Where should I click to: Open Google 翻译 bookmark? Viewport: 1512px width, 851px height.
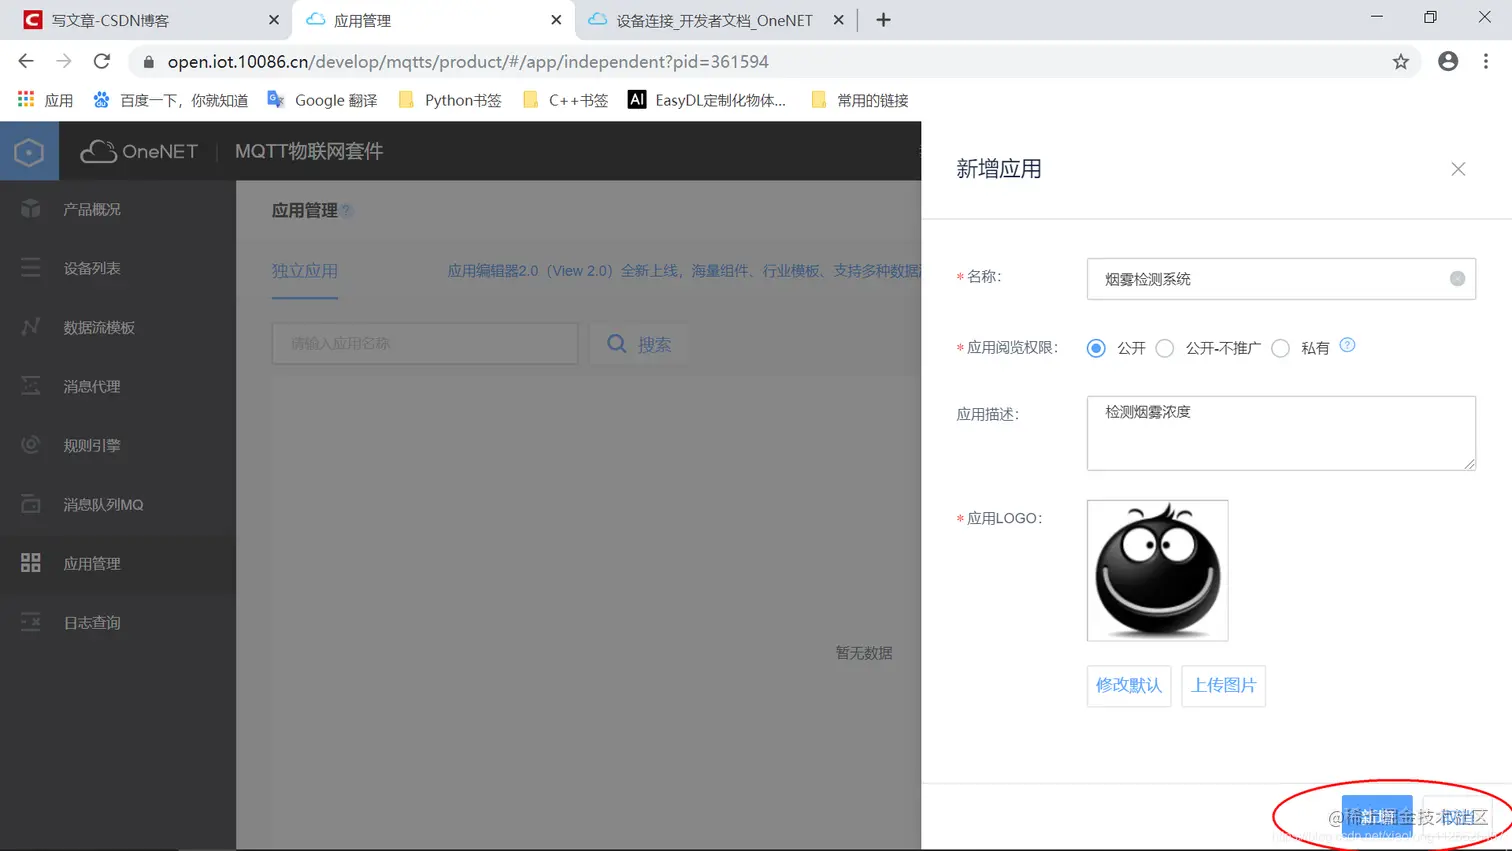[x=323, y=100]
